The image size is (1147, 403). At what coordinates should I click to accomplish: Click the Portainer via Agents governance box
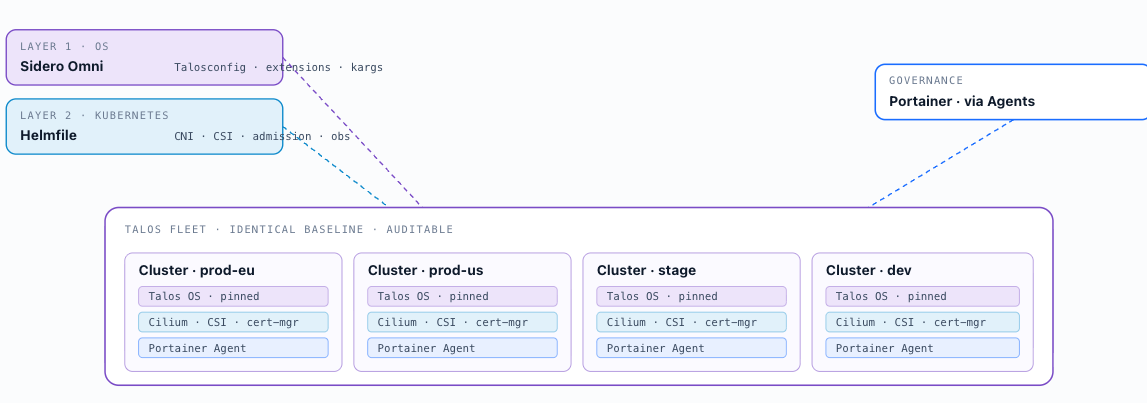[x=1011, y=91]
